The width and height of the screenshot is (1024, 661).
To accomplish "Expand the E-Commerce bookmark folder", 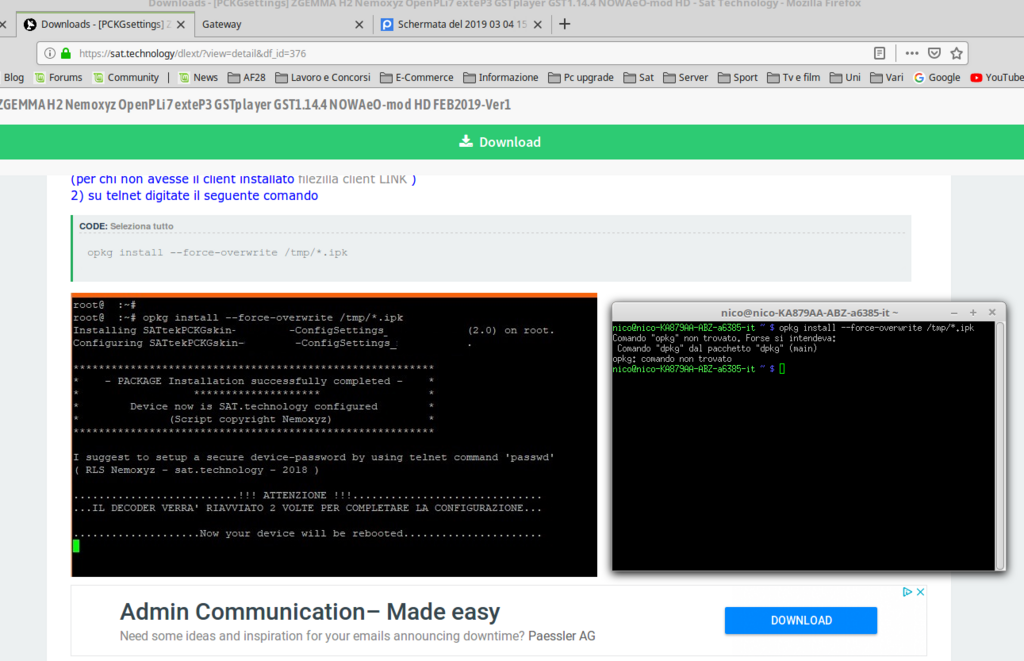I will pyautogui.click(x=417, y=78).
